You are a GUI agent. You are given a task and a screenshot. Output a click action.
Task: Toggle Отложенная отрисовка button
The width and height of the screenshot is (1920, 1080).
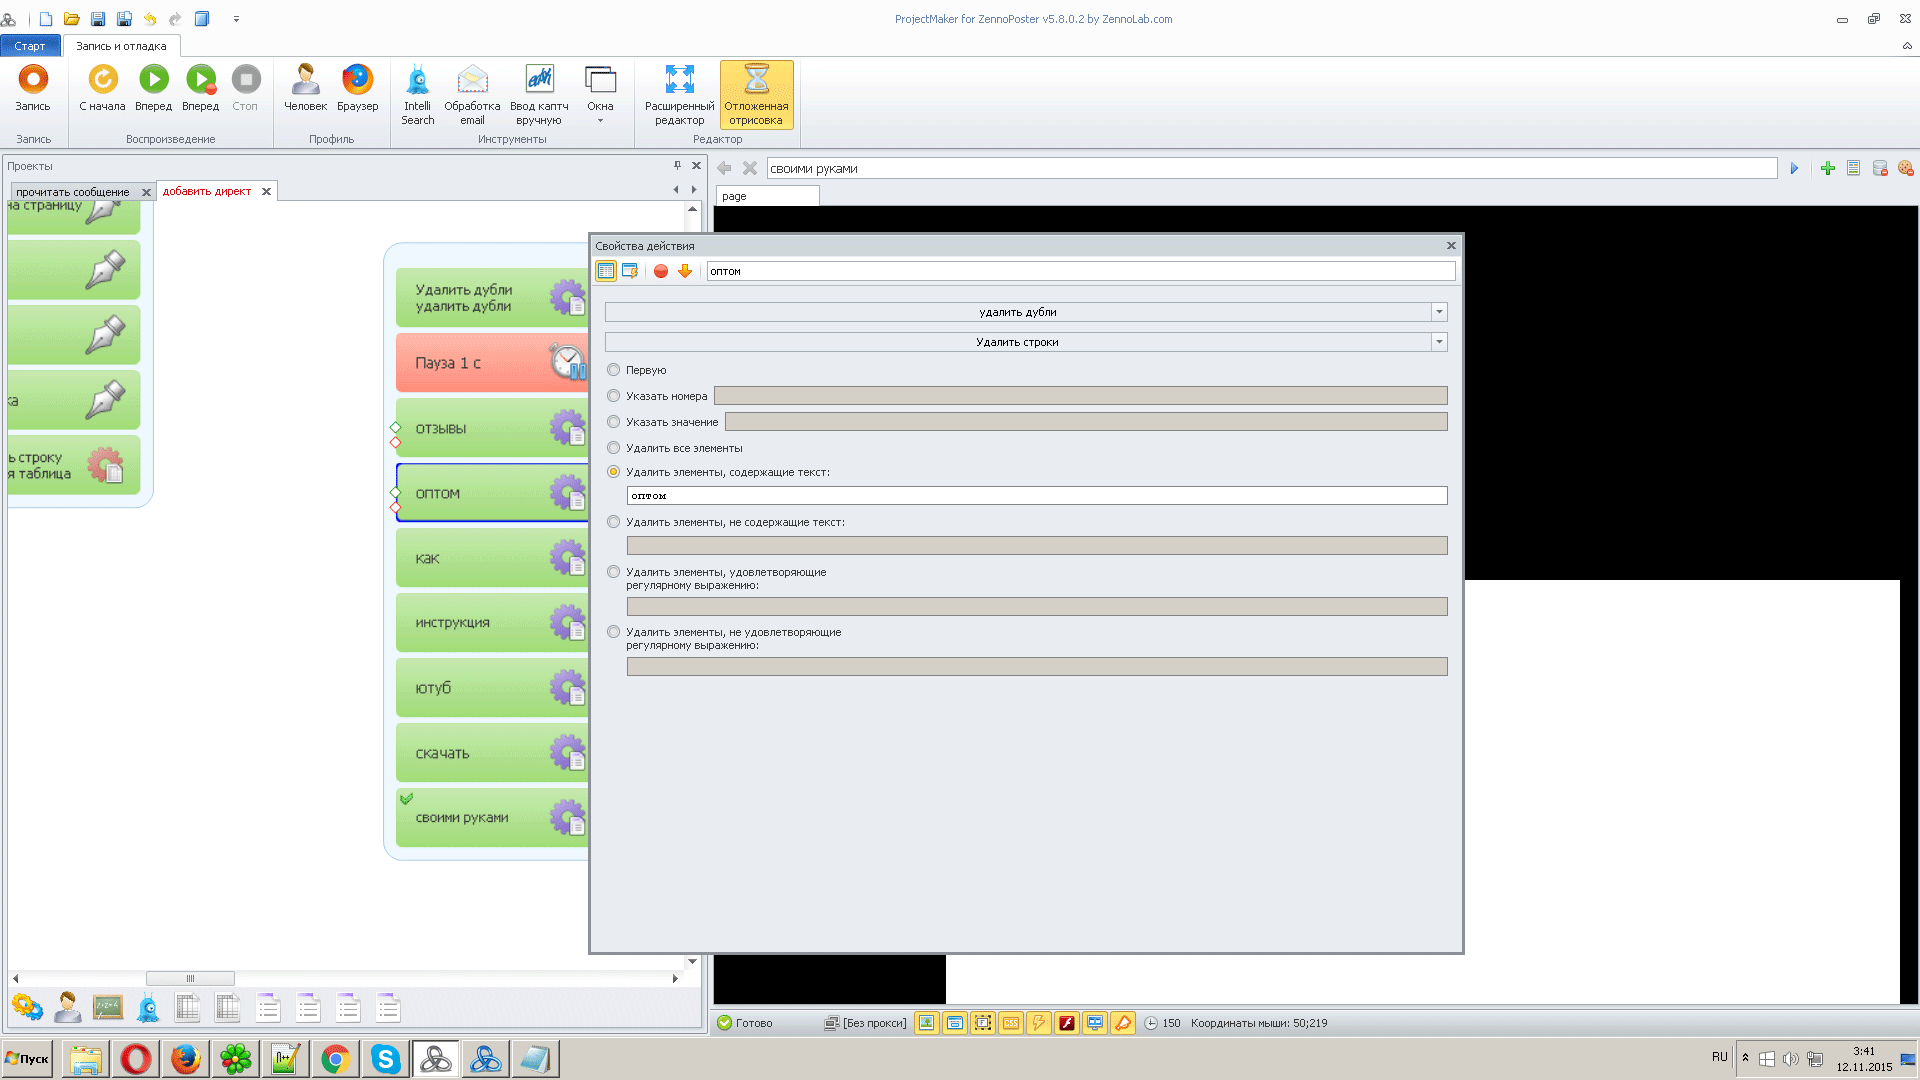(x=756, y=94)
